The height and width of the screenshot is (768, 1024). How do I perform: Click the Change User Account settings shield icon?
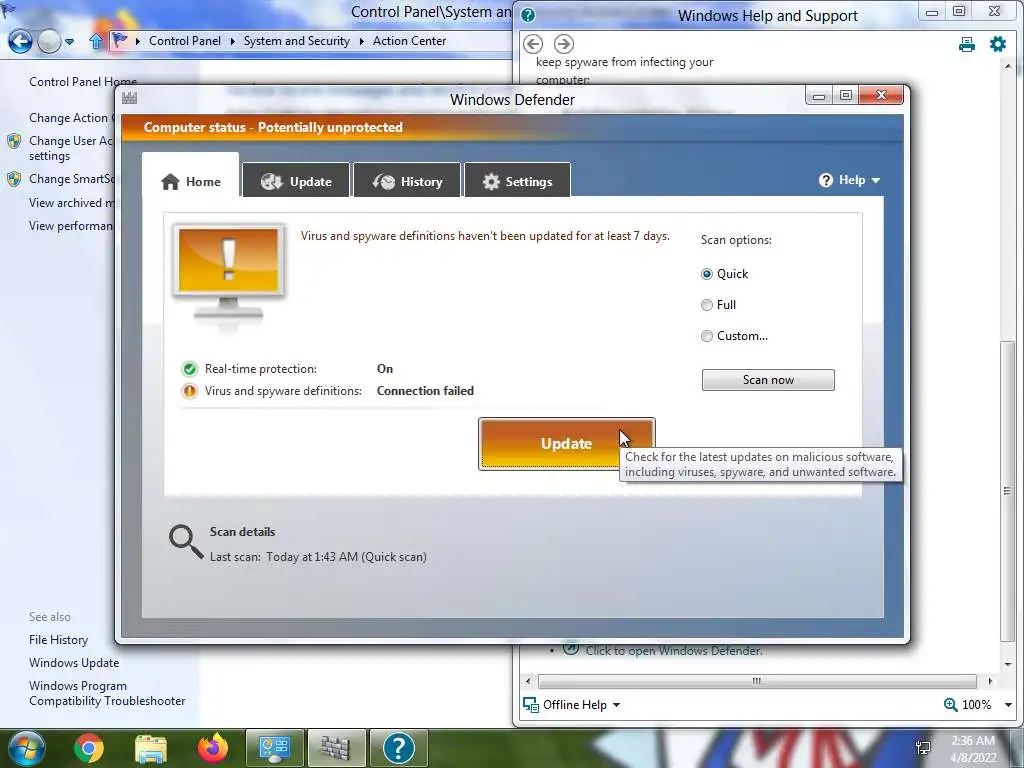[14, 141]
